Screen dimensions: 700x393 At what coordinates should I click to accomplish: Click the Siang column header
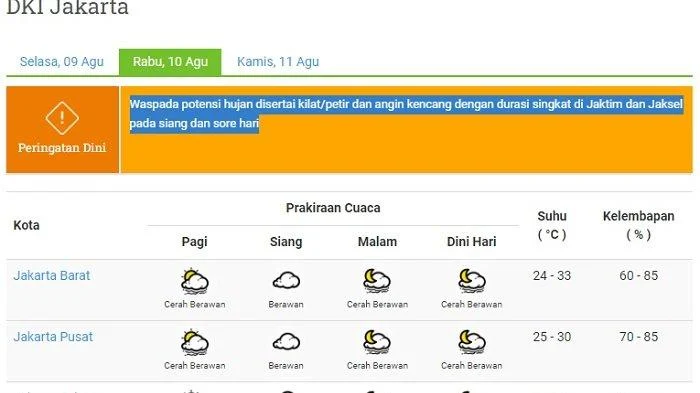[x=286, y=242]
